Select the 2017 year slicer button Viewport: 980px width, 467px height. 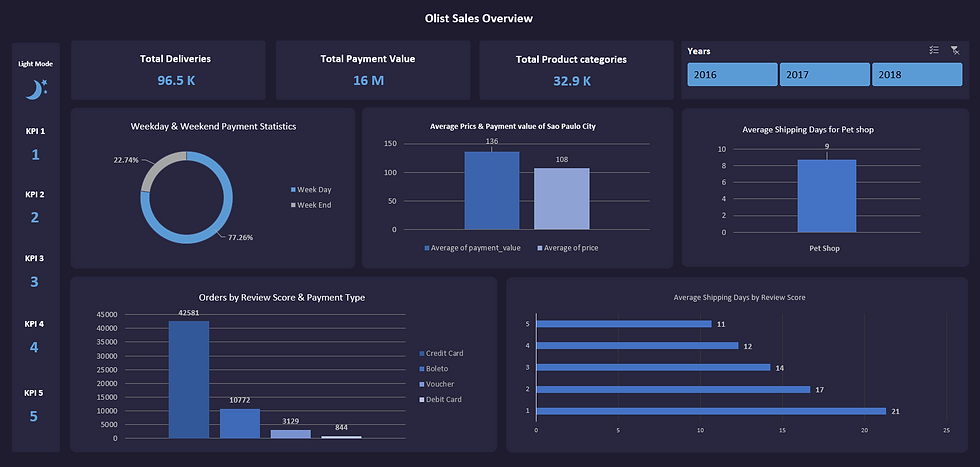click(x=824, y=74)
